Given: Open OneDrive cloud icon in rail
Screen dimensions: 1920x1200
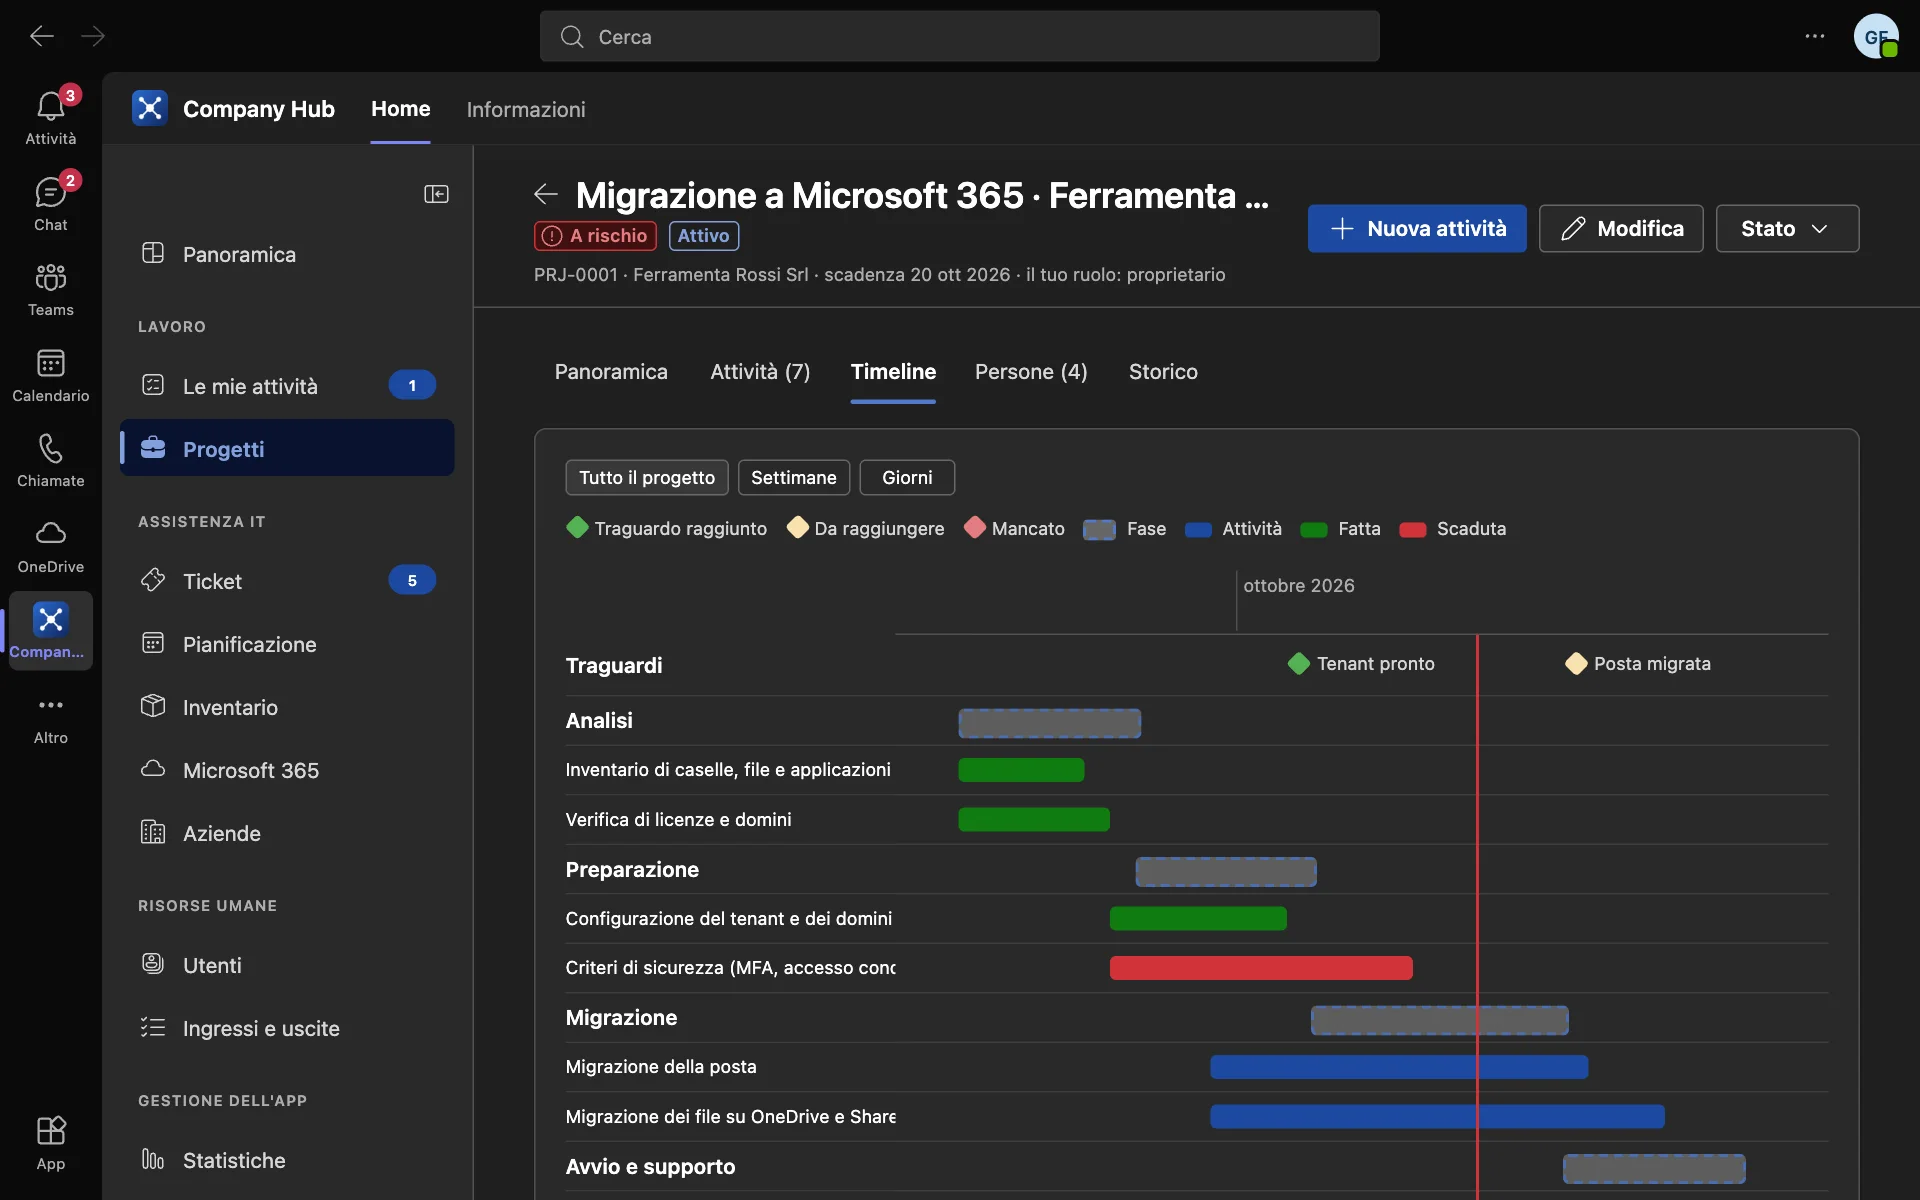Looking at the screenshot, I should tap(50, 546).
